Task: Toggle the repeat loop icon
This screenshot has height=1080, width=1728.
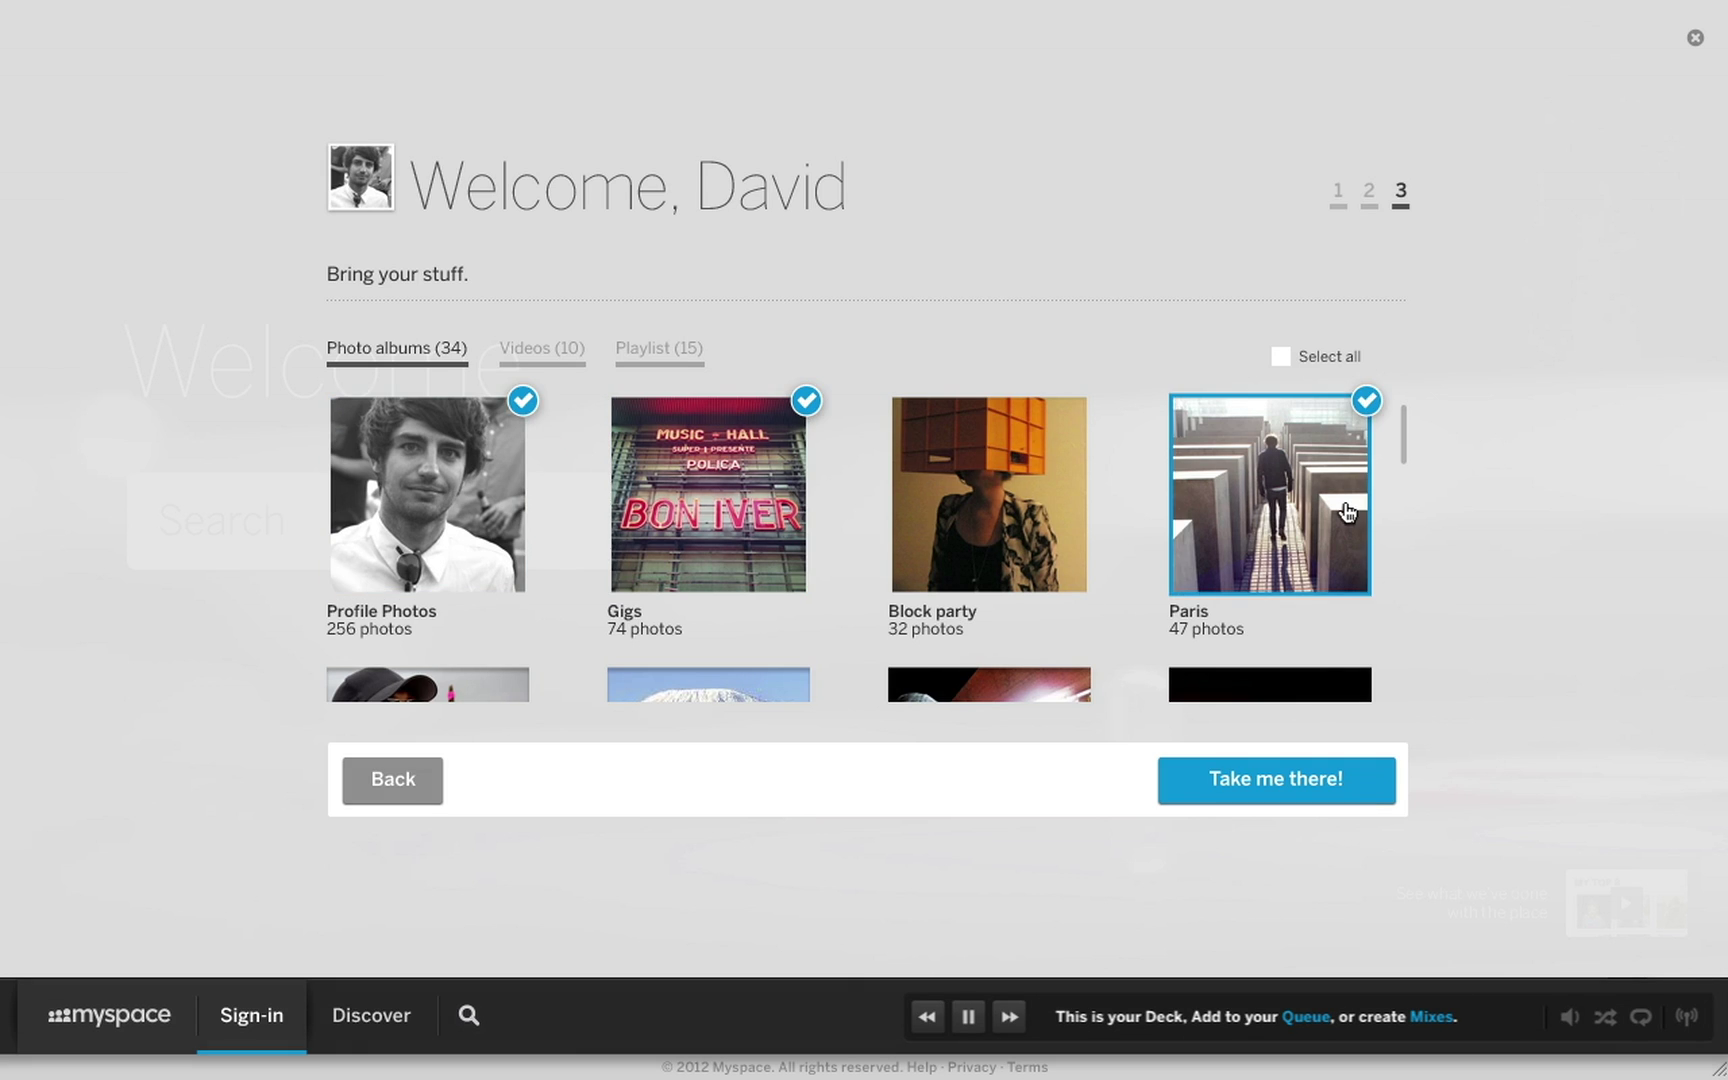Action: (1641, 1017)
